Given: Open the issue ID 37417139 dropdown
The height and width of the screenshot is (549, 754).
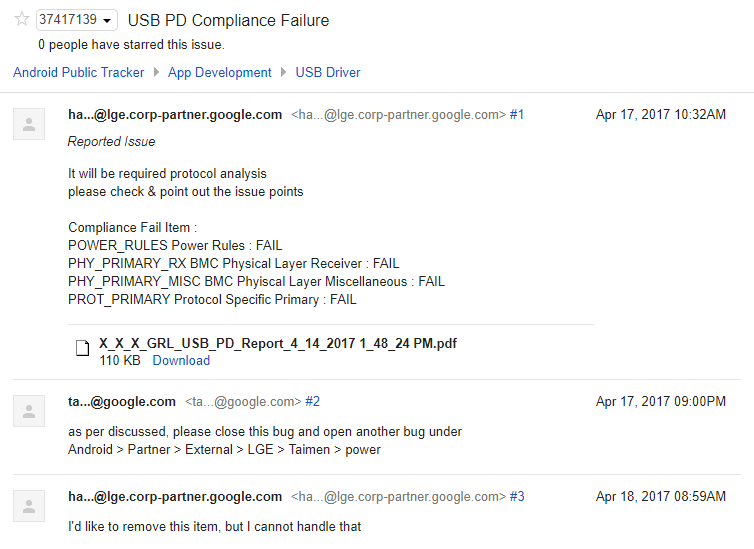Looking at the screenshot, I should pos(76,20).
